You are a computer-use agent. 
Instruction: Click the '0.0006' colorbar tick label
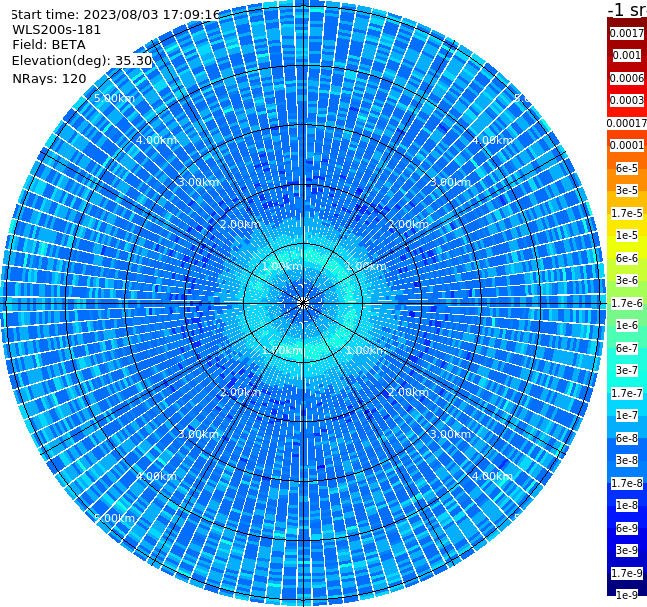click(x=627, y=78)
